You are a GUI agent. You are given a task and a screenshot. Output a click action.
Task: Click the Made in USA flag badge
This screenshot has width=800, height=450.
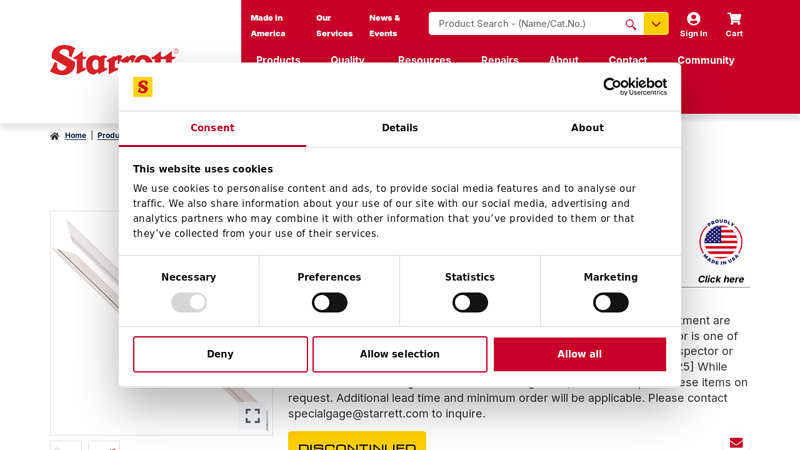click(x=720, y=242)
